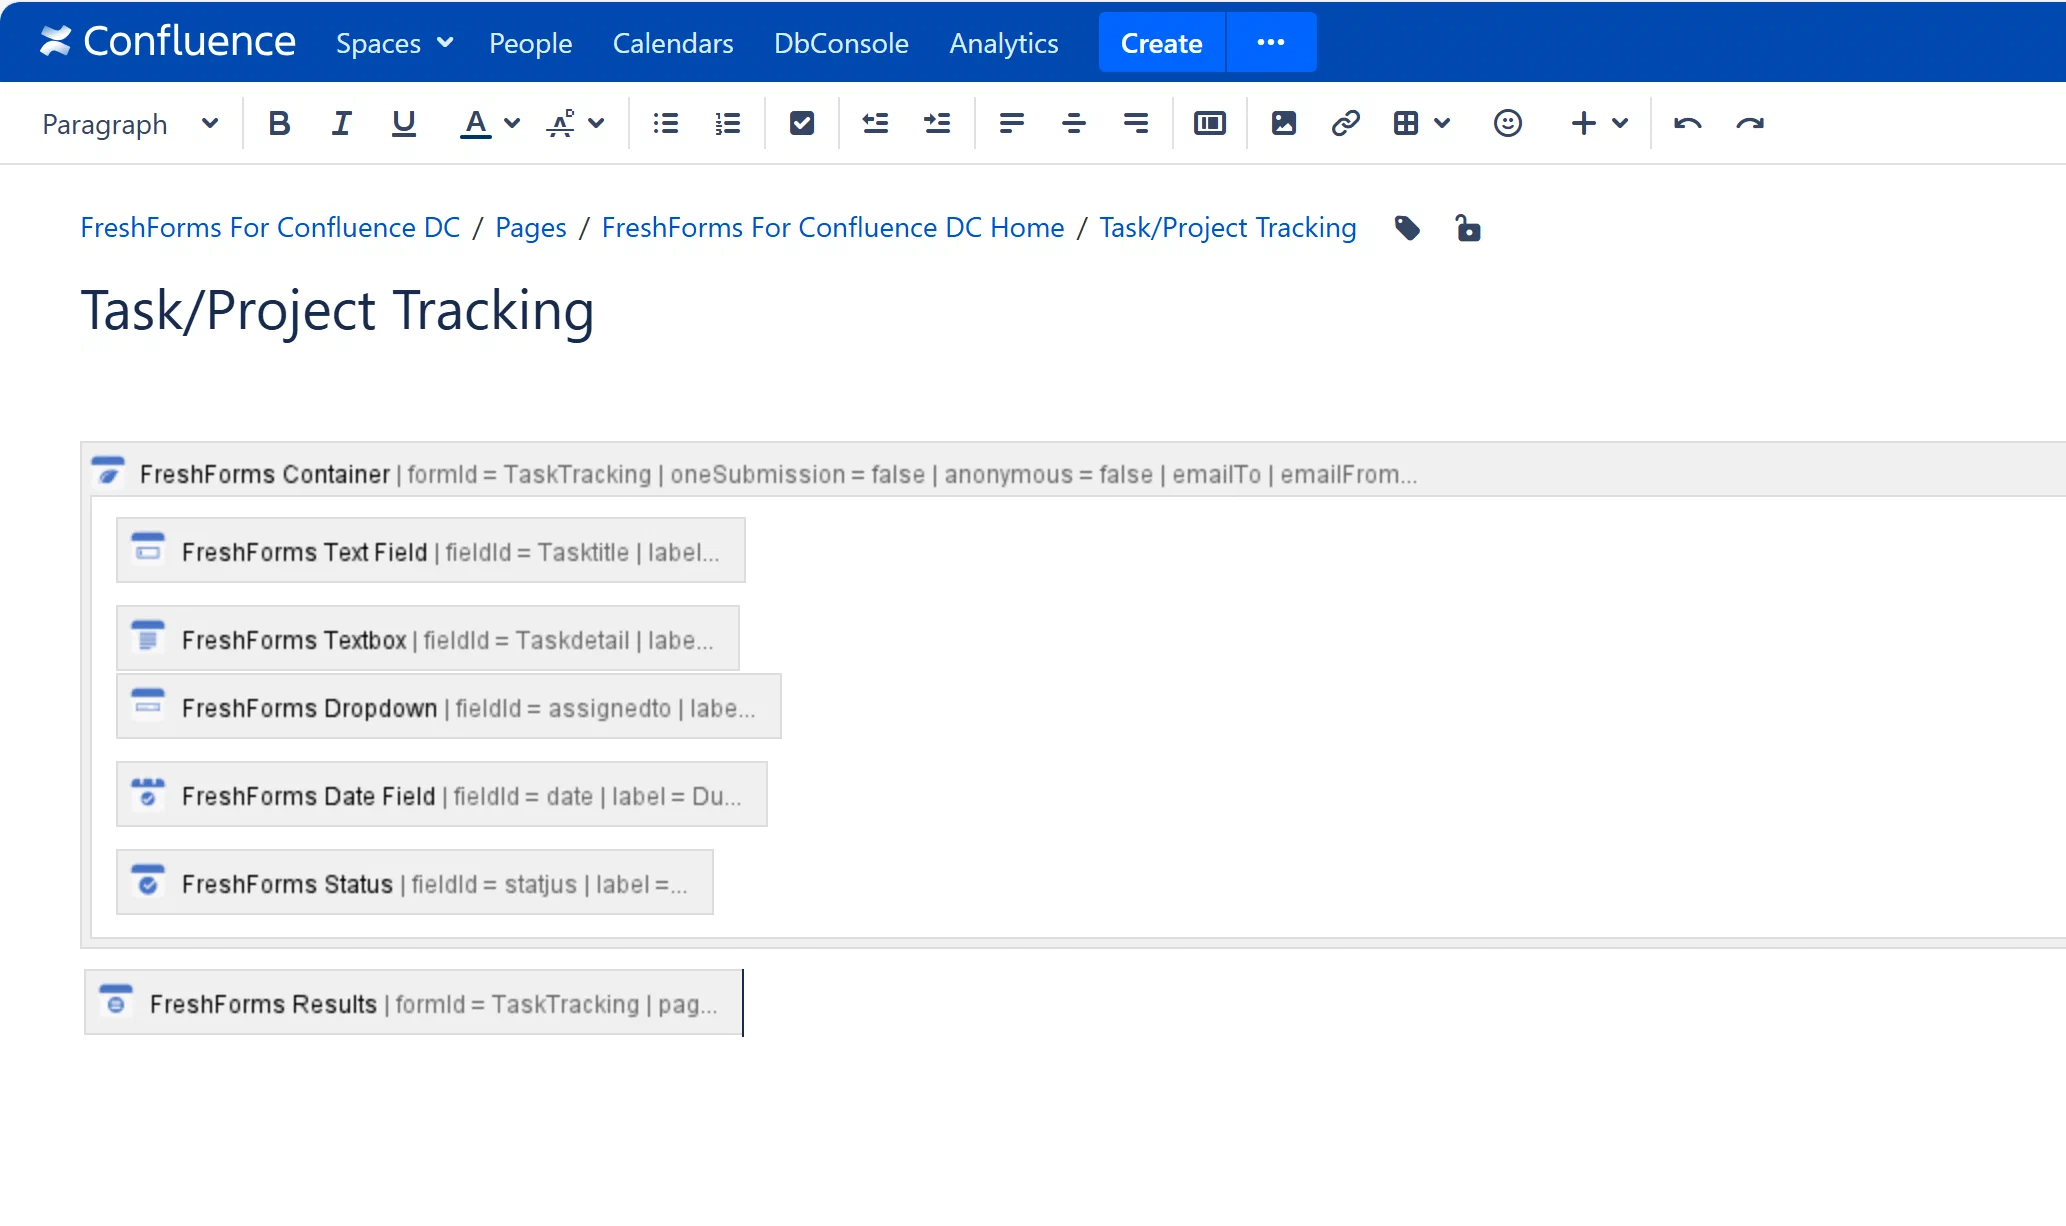
Task: Select the FreshForms Date Field macro
Action: 442,794
